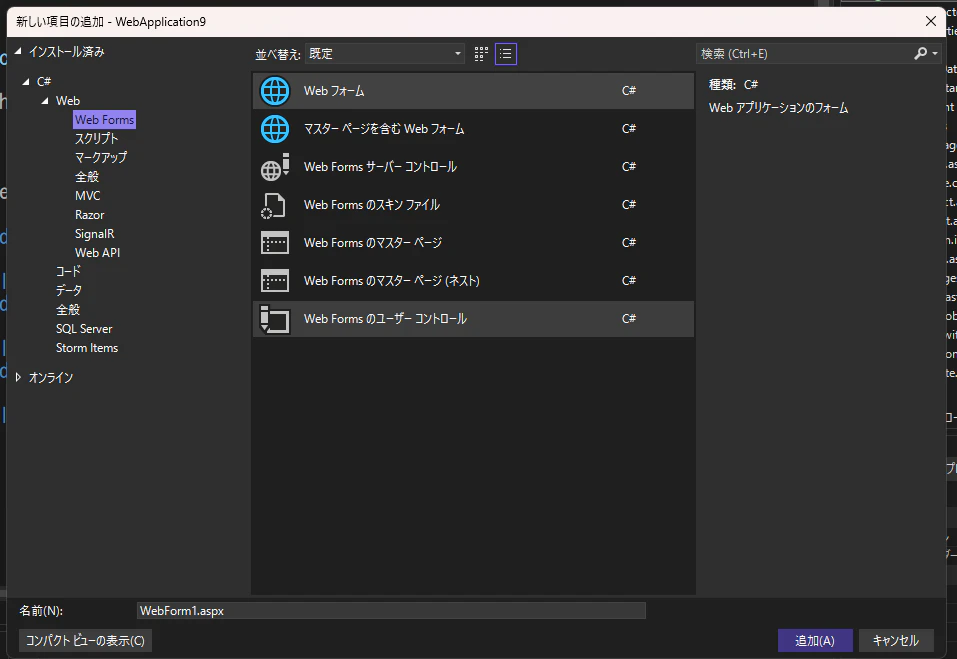
Task: Click the 名前 field containing WebForm1.aspx
Action: click(x=391, y=611)
